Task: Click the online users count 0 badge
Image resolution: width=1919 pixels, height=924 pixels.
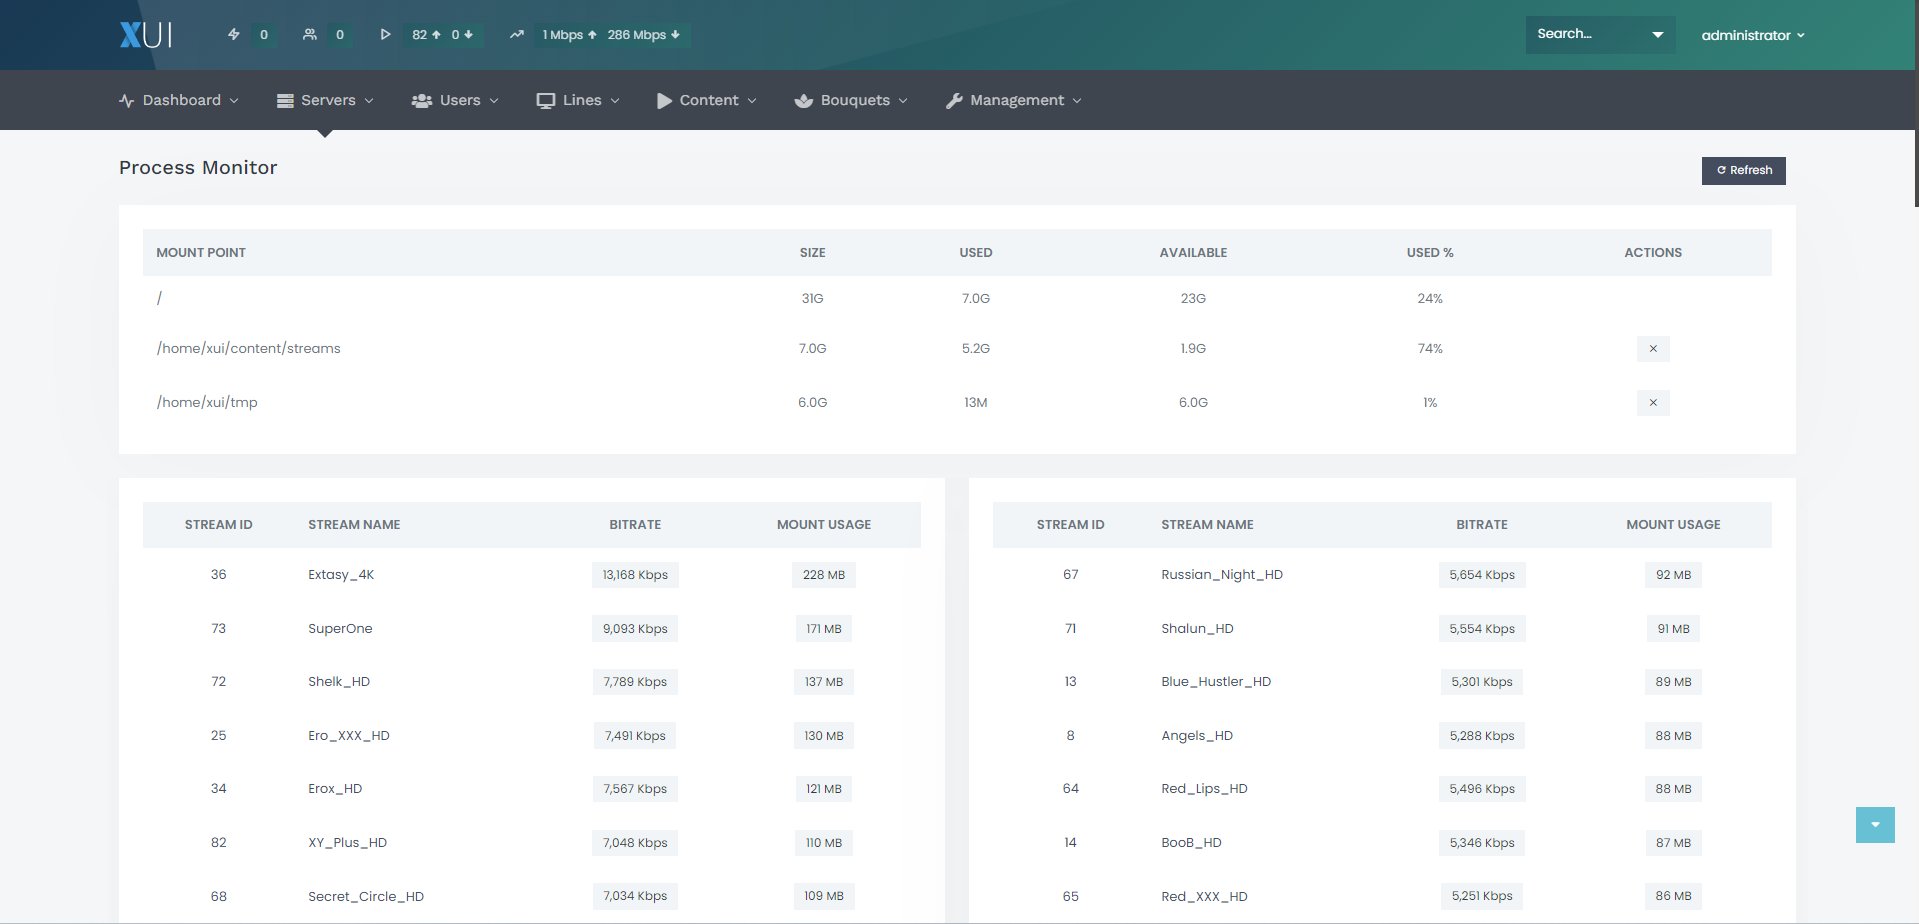Action: tap(340, 35)
